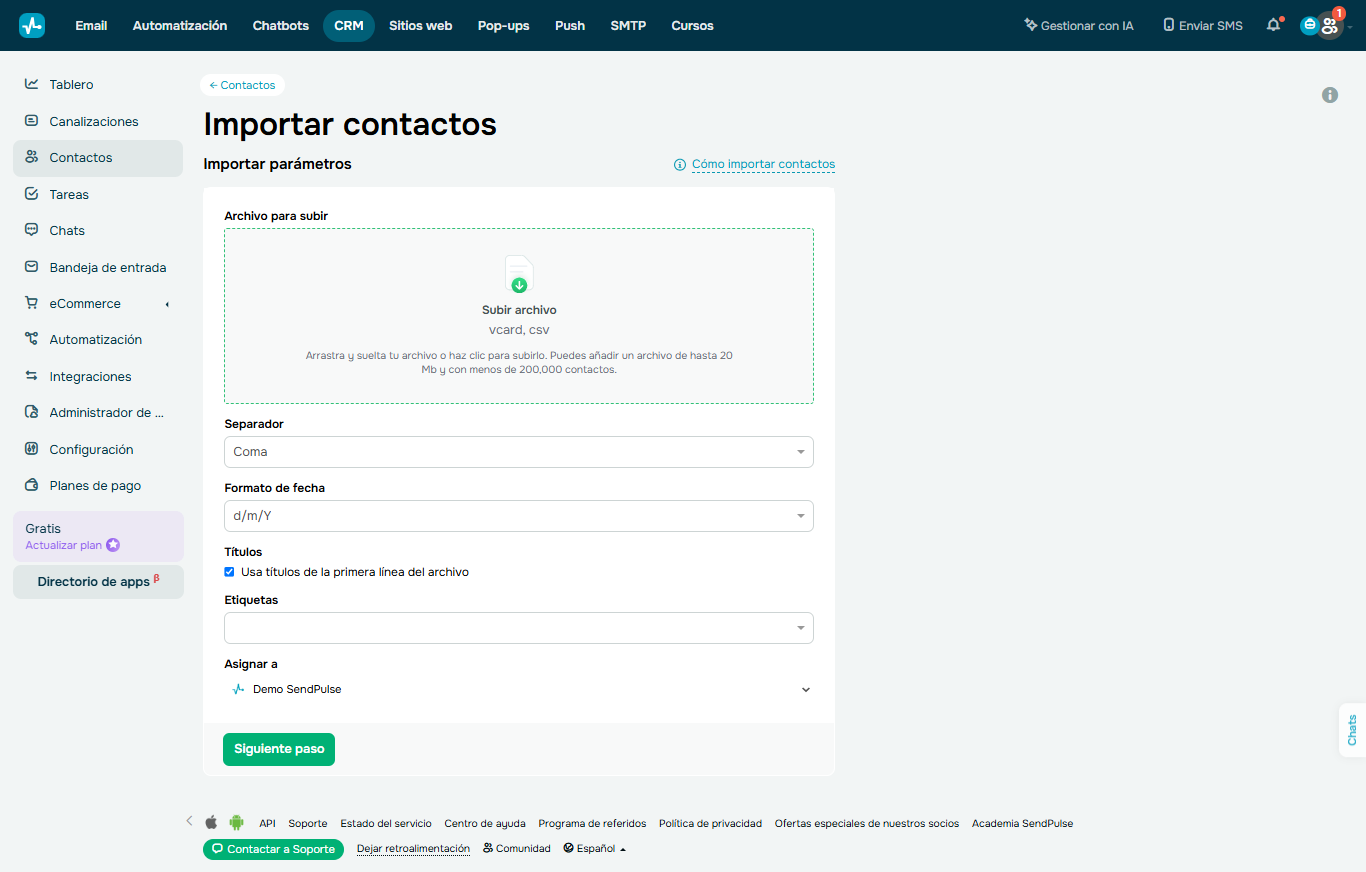Open the Pop-ups top menu
This screenshot has height=872, width=1366.
tap(504, 26)
